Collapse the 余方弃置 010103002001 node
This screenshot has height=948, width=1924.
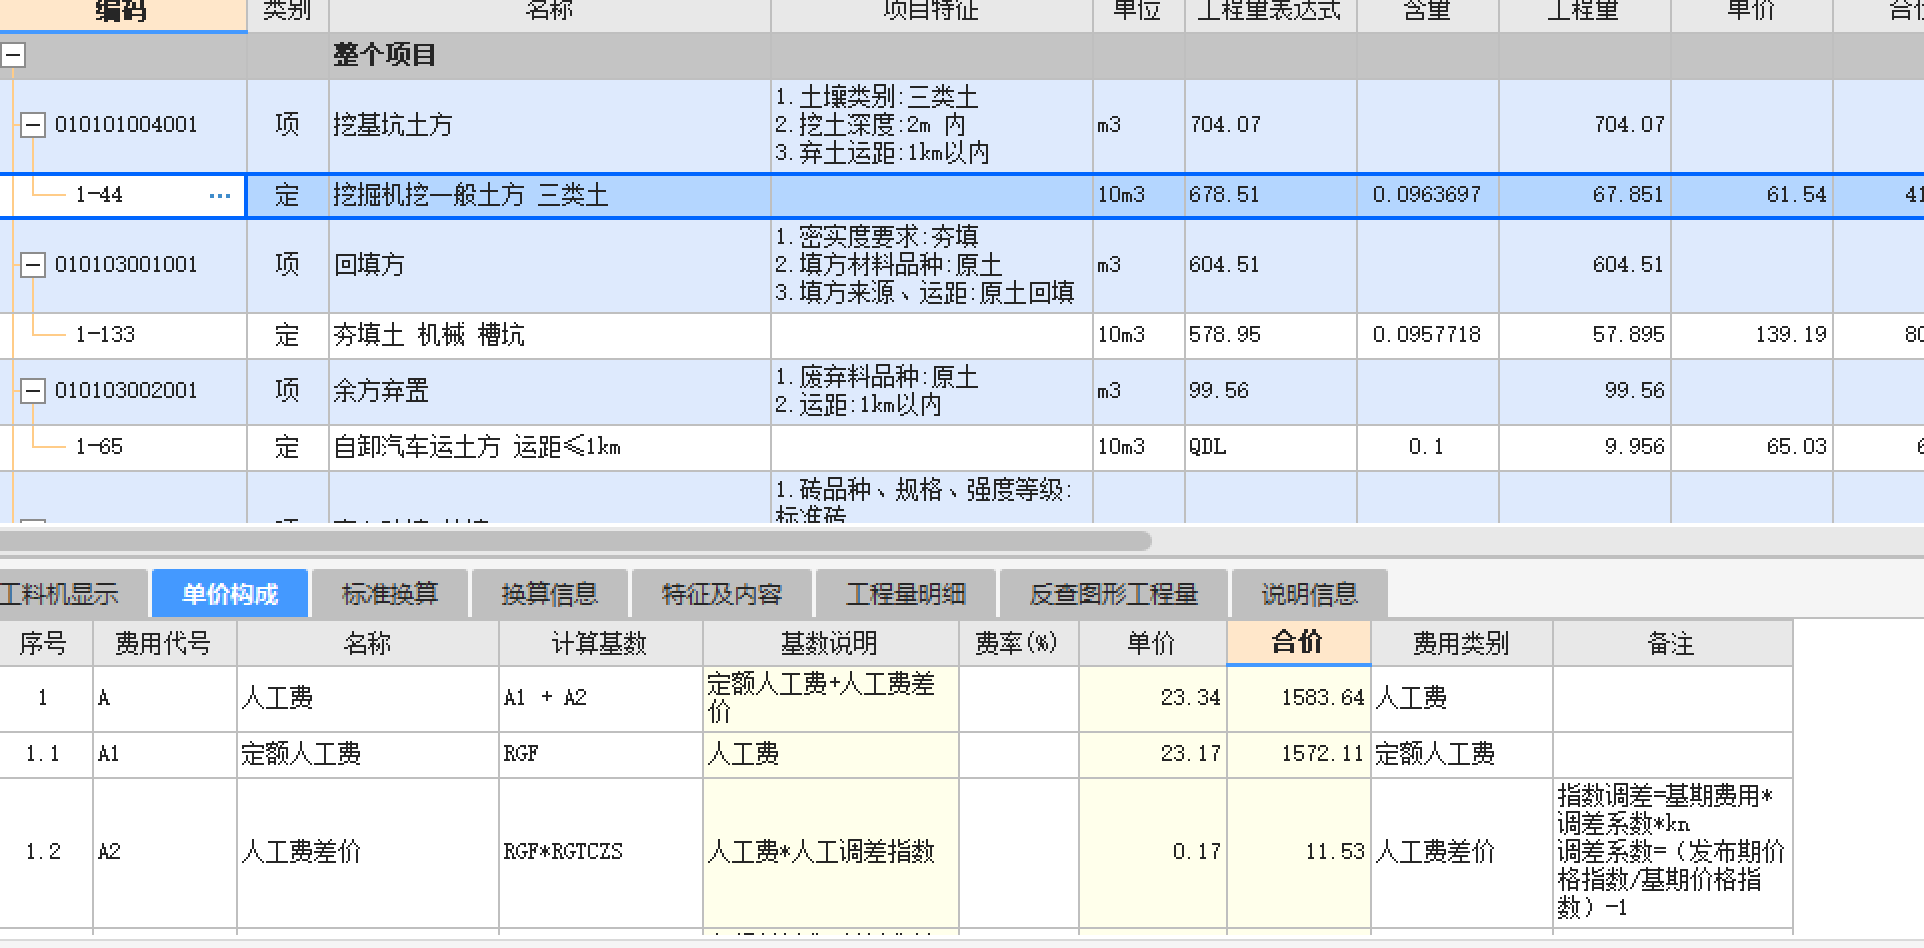point(33,391)
